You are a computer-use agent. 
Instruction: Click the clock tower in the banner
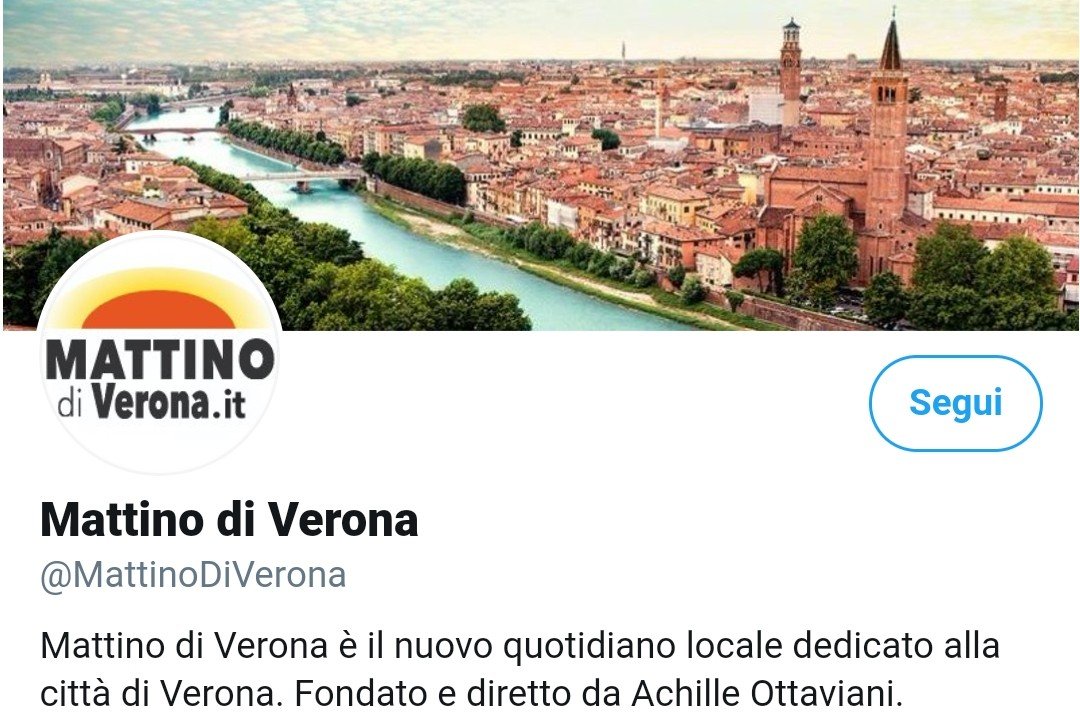(791, 72)
